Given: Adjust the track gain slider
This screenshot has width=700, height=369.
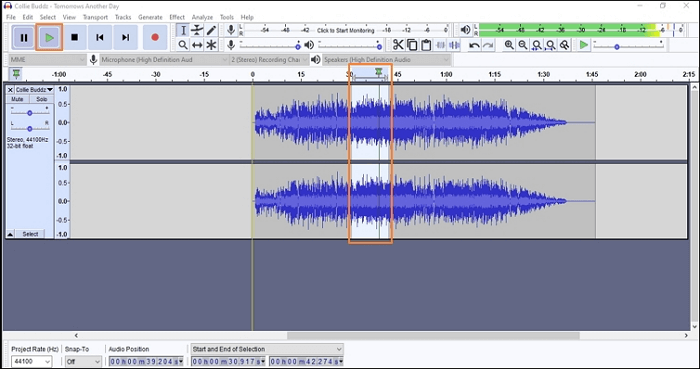Looking at the screenshot, I should (29, 113).
